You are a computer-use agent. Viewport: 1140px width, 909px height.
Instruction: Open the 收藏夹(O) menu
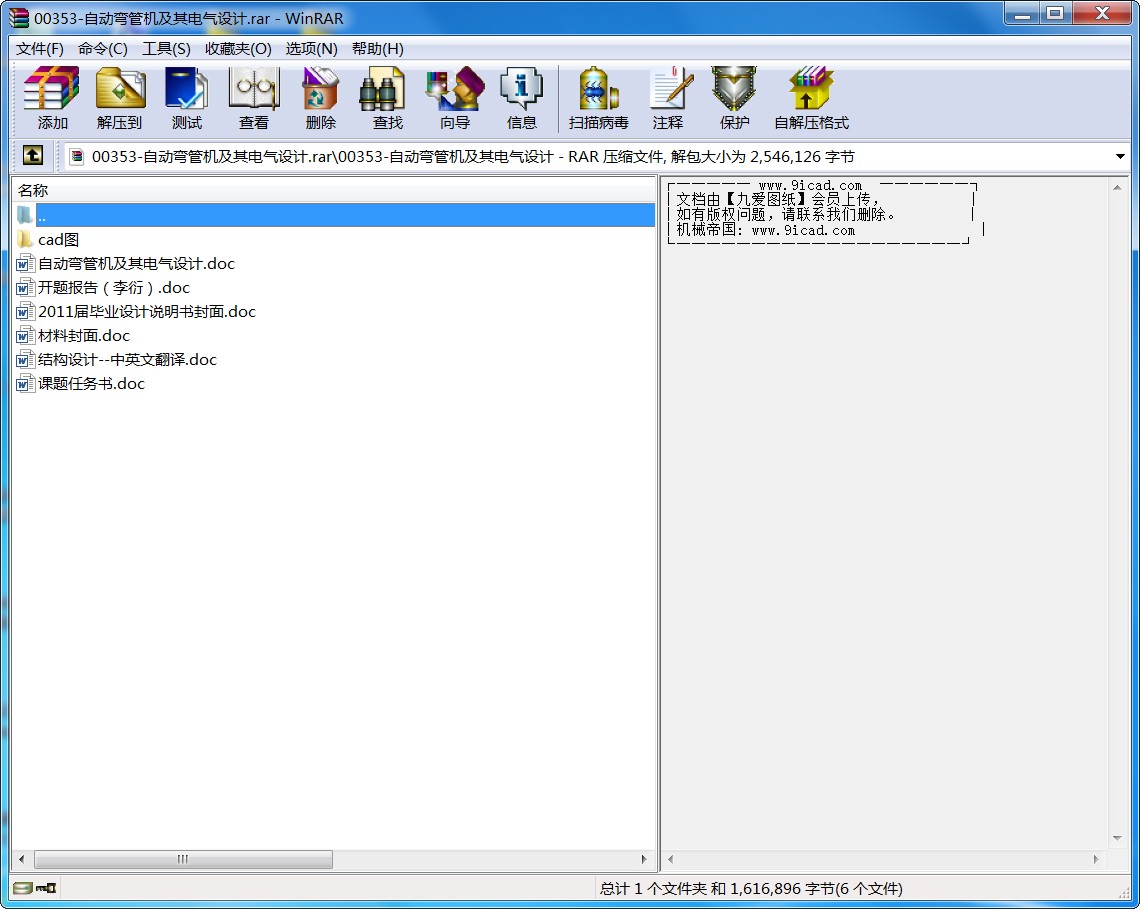coord(238,49)
